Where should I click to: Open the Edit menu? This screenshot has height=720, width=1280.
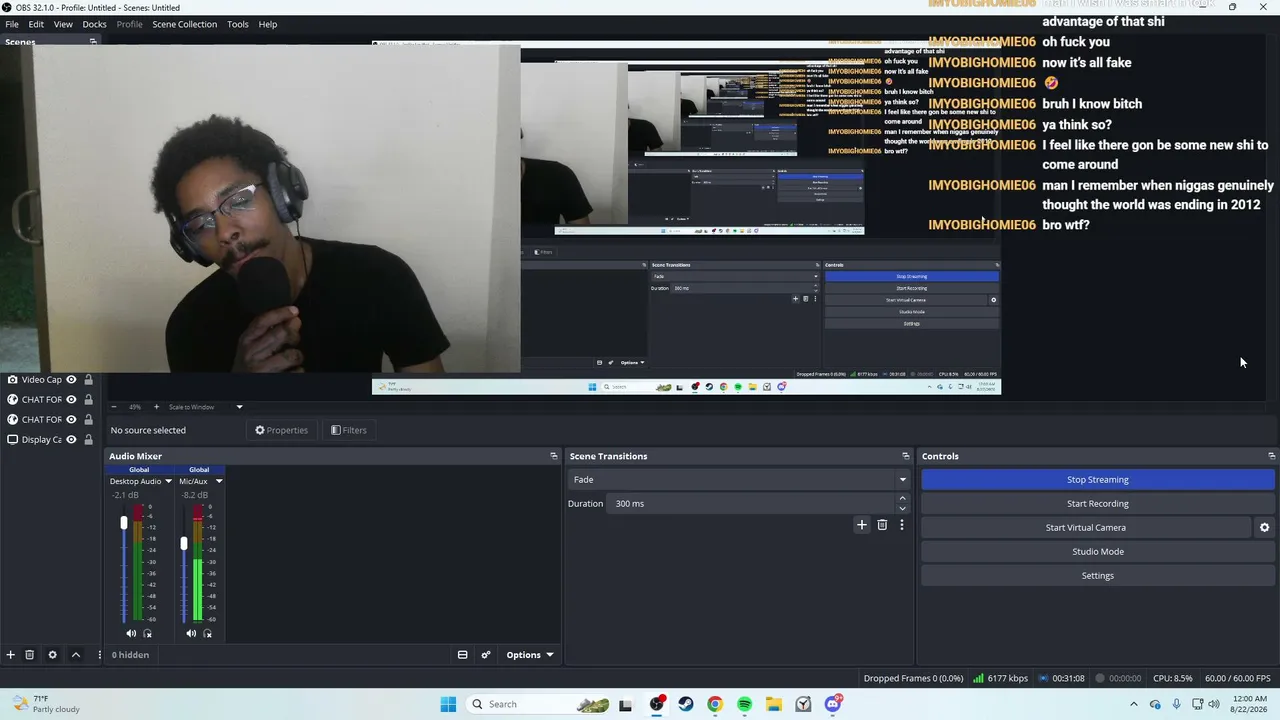[x=36, y=24]
